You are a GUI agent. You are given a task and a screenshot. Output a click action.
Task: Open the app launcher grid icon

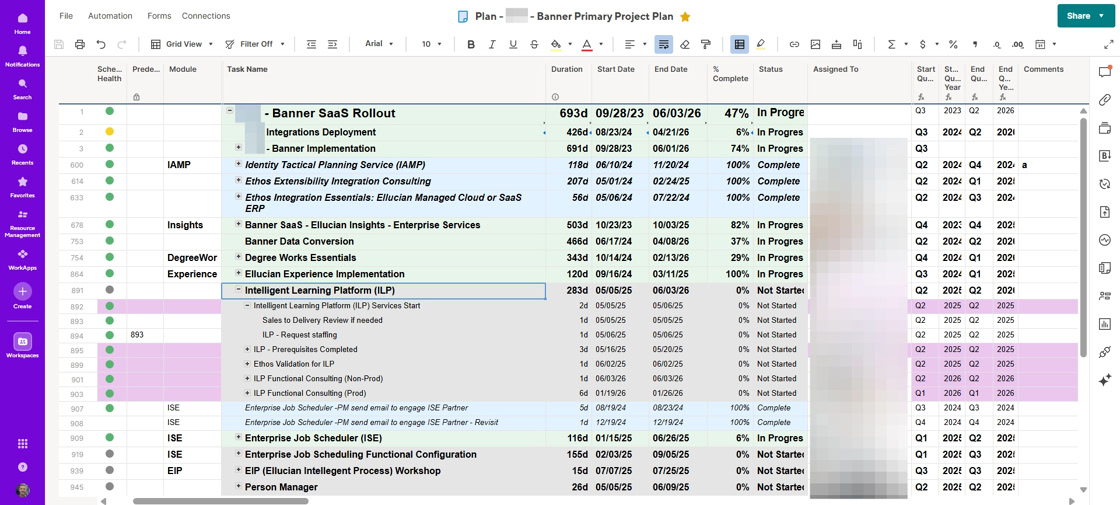[22, 444]
